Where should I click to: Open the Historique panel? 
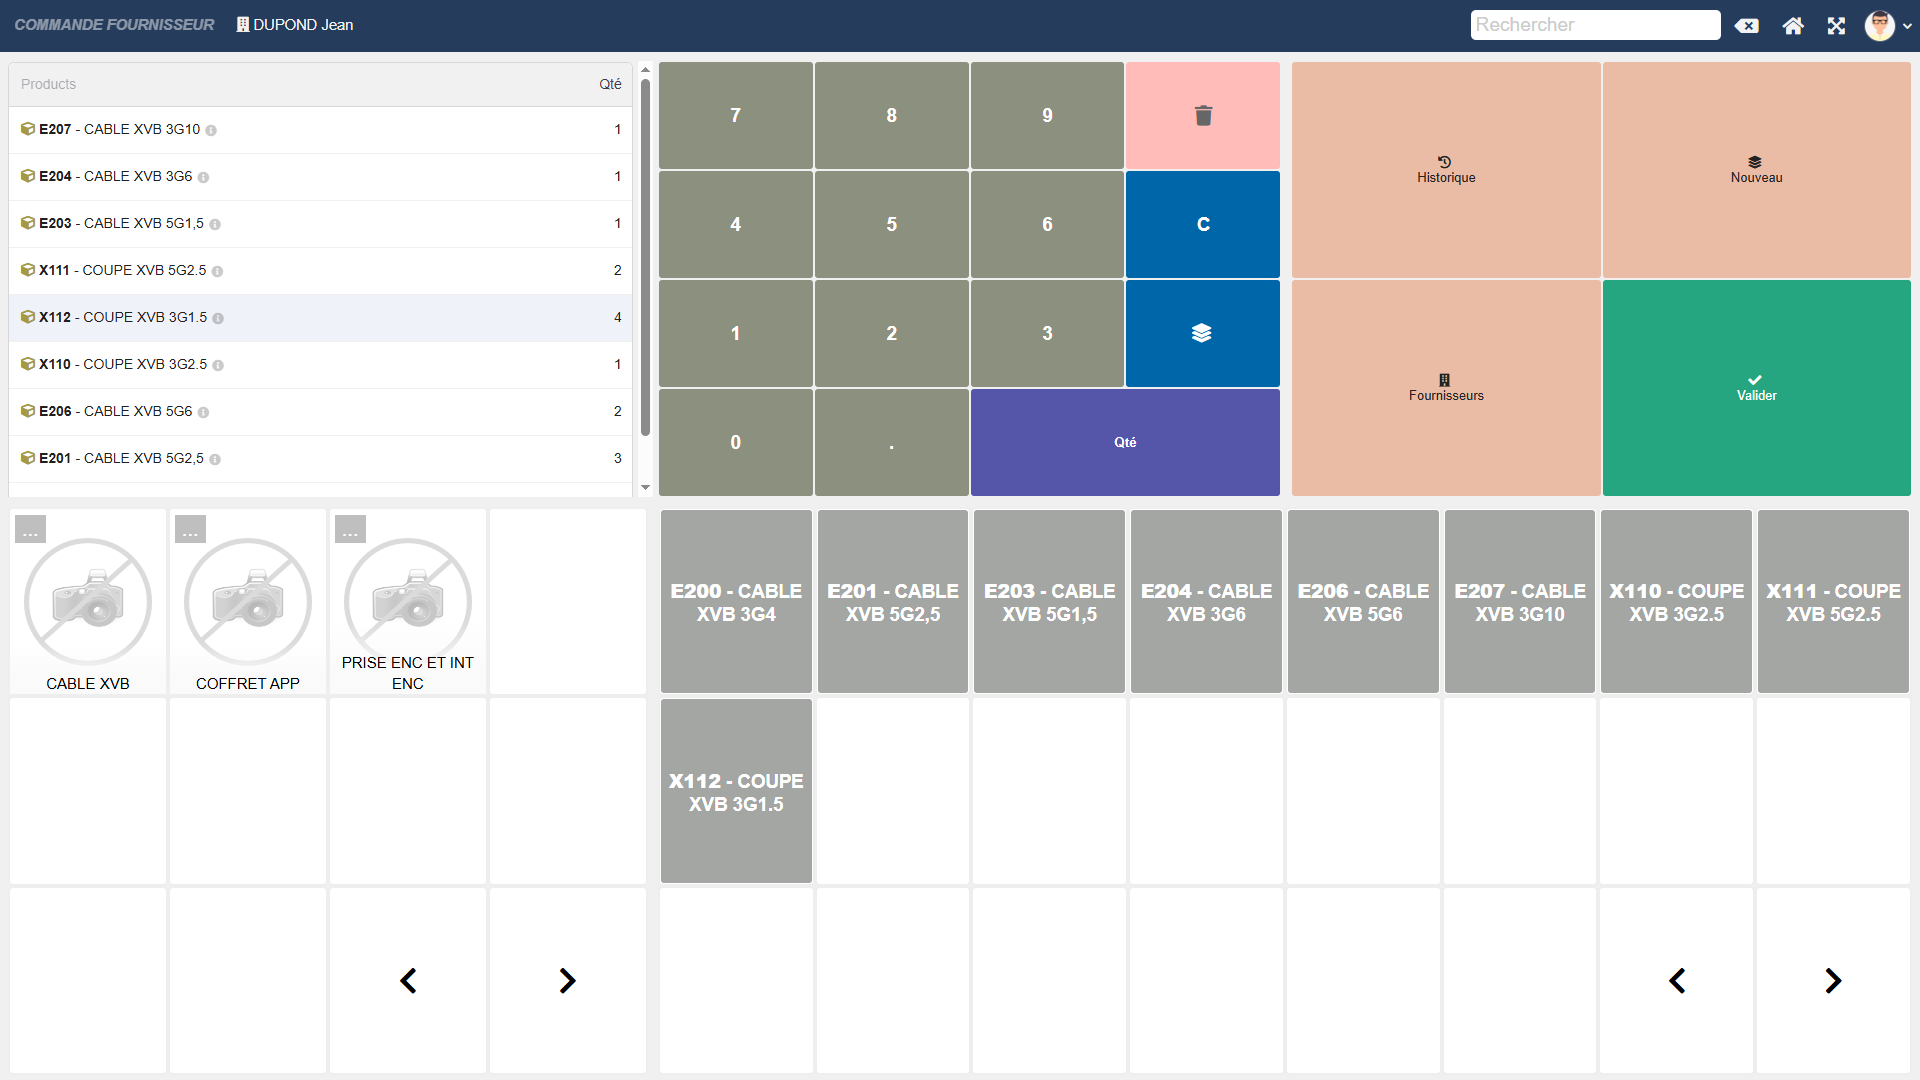point(1446,170)
